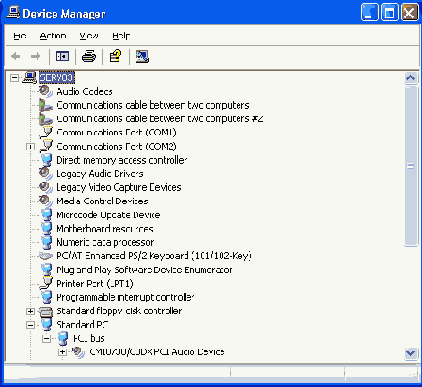Screen dimensions: 422x387
Task: Collapse the SERV03 root node
Action: pyautogui.click(x=14, y=78)
